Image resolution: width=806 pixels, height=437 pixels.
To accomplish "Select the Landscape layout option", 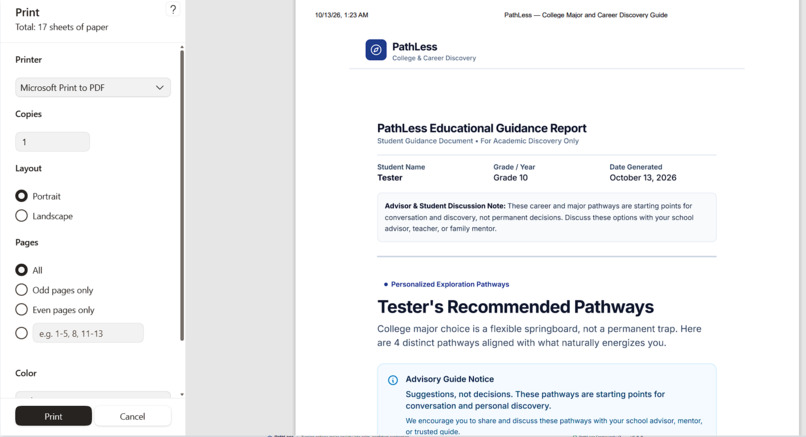I will click(x=21, y=216).
